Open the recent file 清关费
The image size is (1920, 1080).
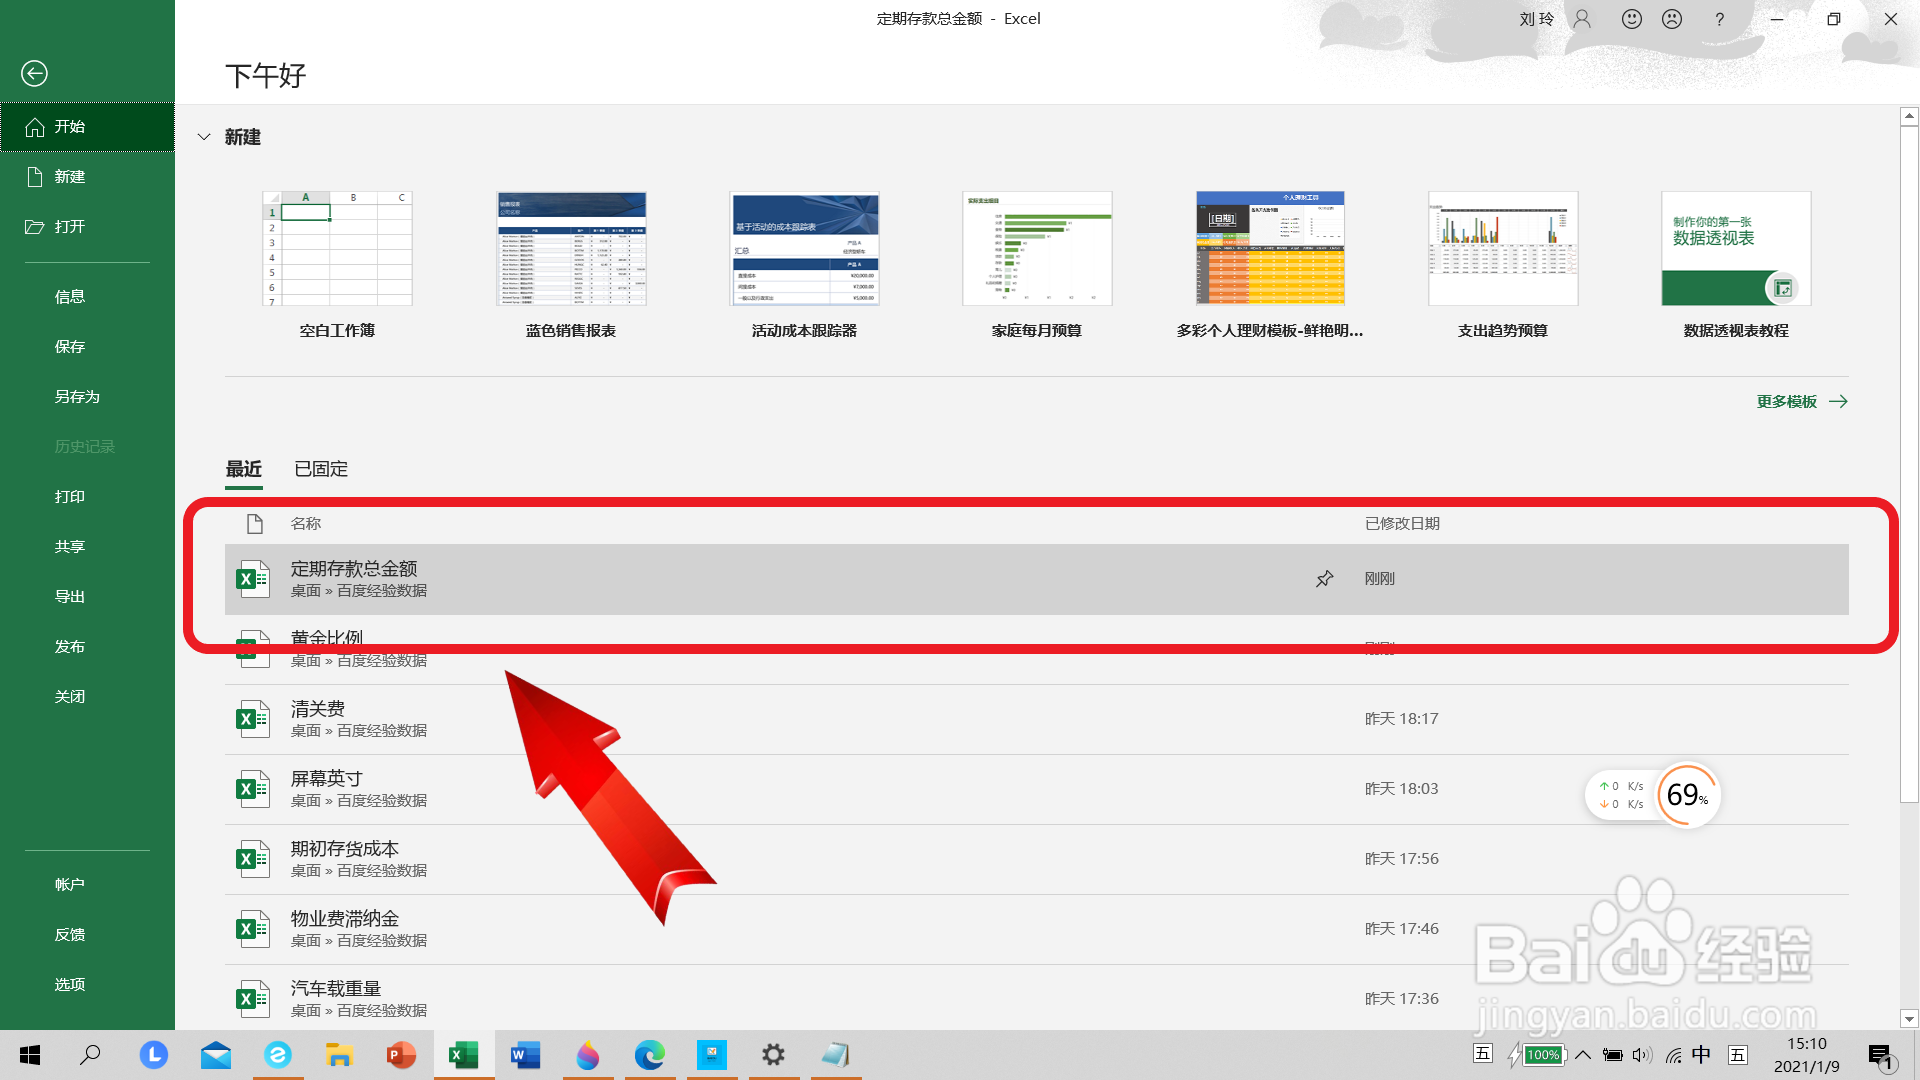coord(1036,719)
